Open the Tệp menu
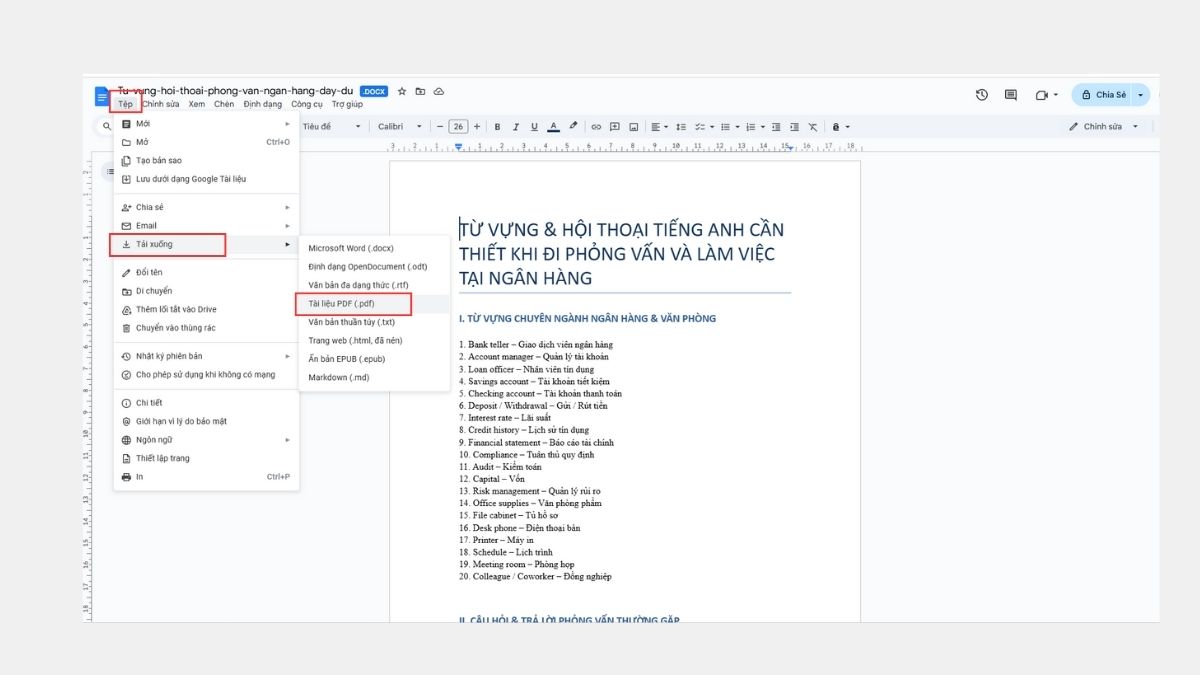The image size is (1200, 675). coord(125,104)
